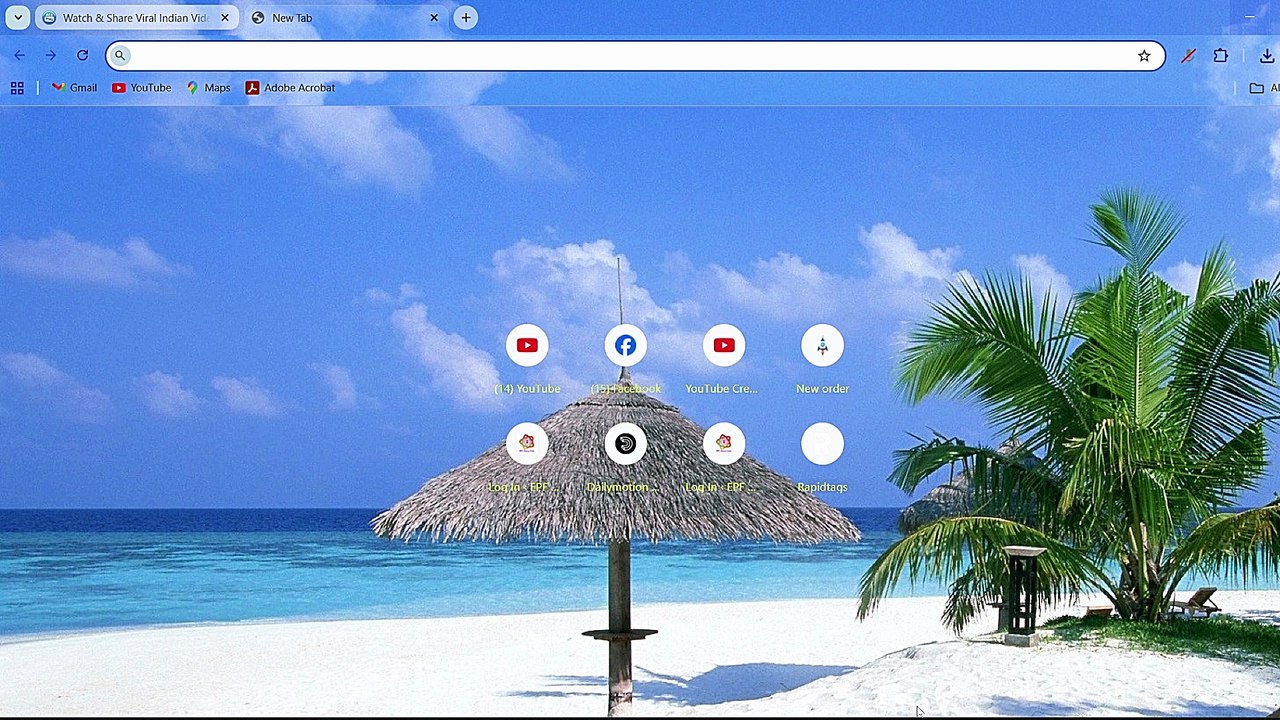1280x720 pixels.
Task: Focus the address bar input
Action: coord(636,56)
